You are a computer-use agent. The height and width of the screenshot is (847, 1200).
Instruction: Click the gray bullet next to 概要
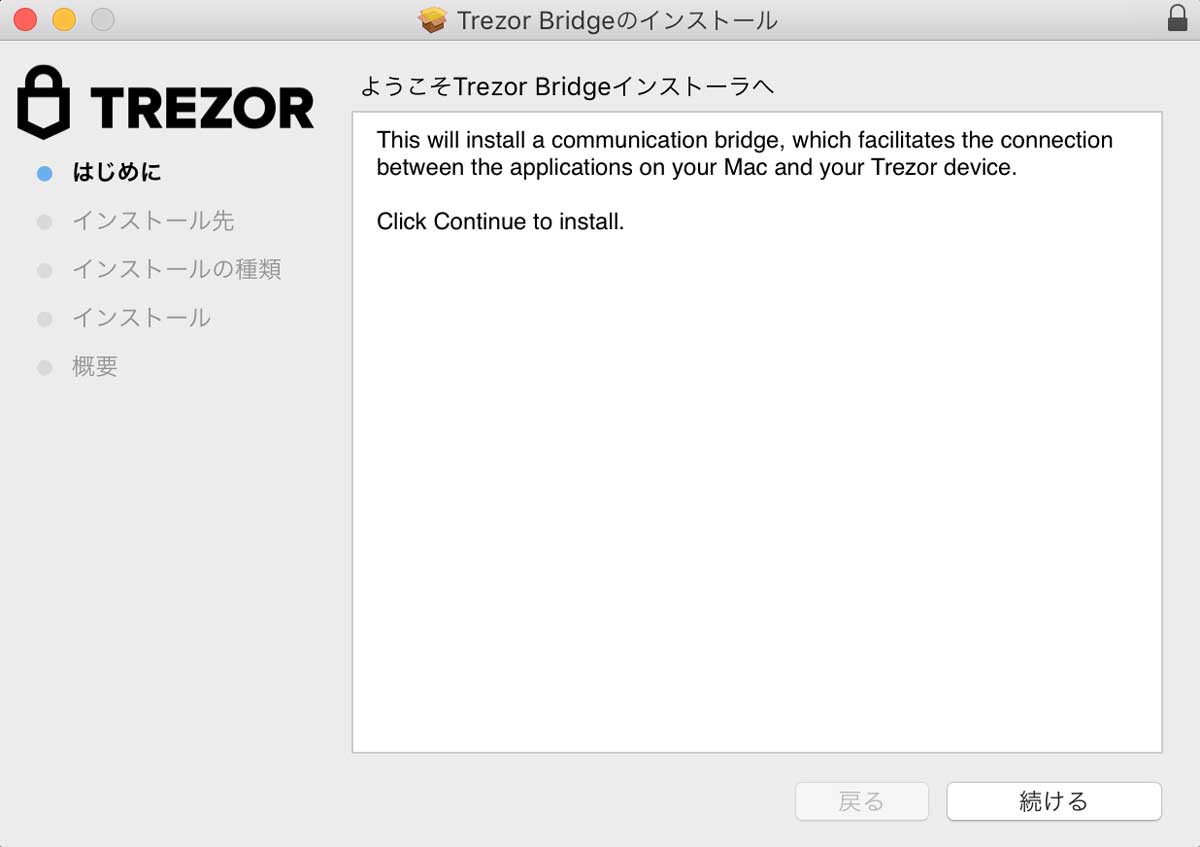[x=44, y=368]
